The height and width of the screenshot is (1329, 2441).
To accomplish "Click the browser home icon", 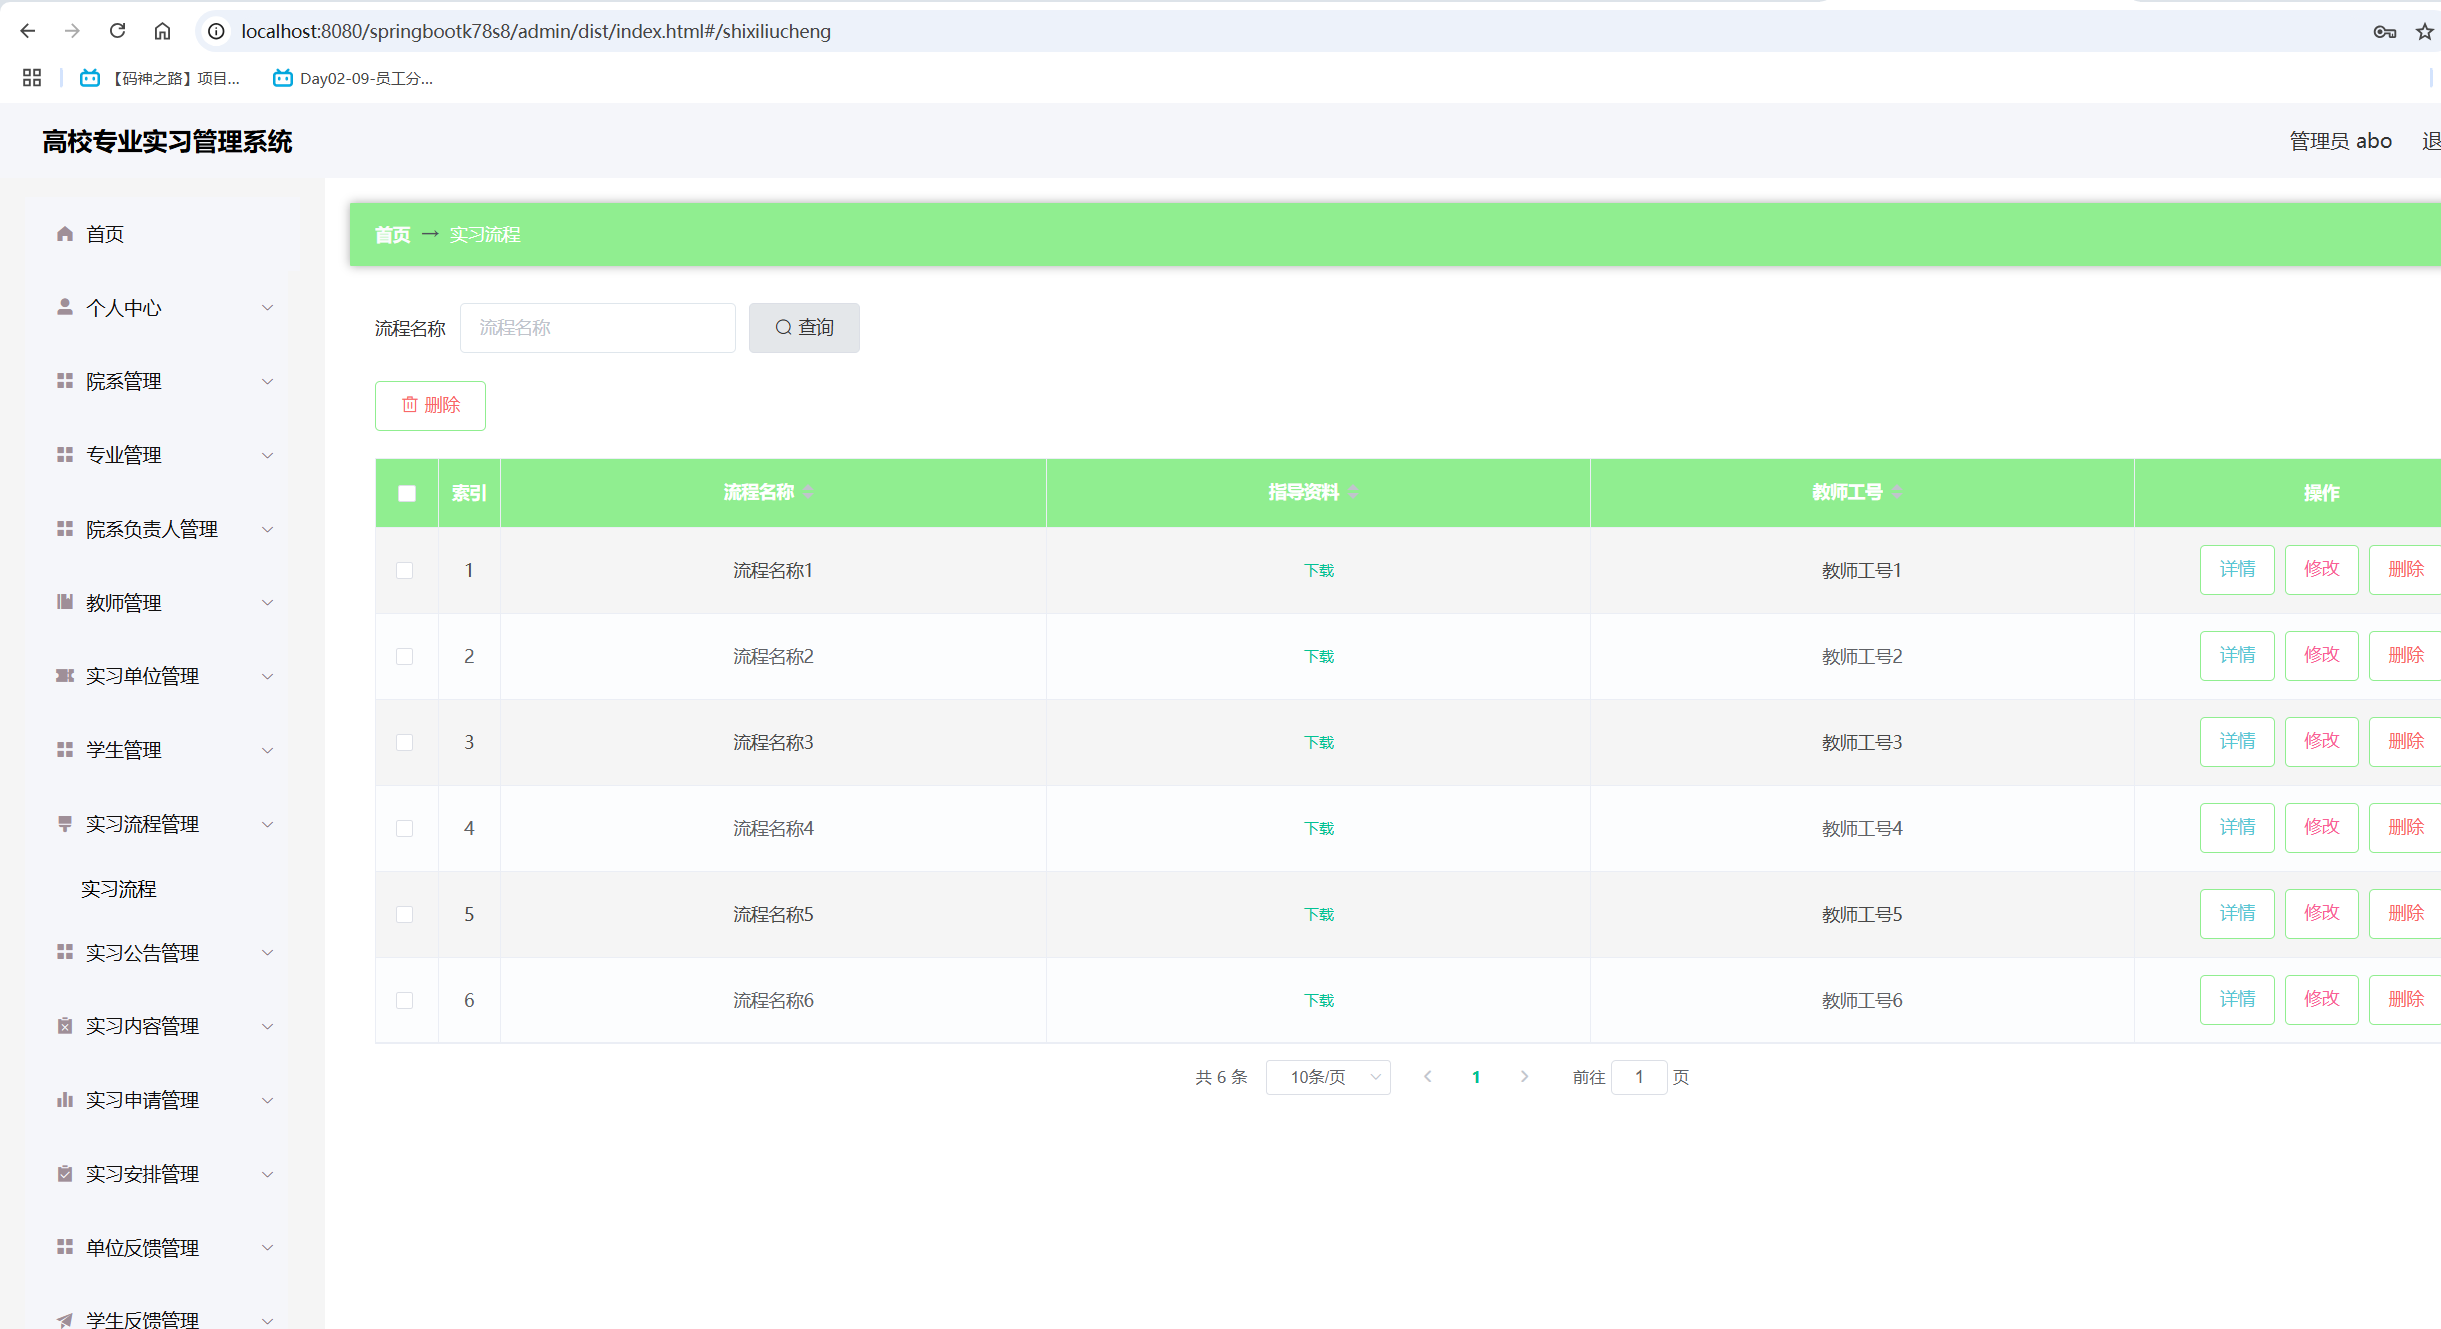I will coord(162,31).
